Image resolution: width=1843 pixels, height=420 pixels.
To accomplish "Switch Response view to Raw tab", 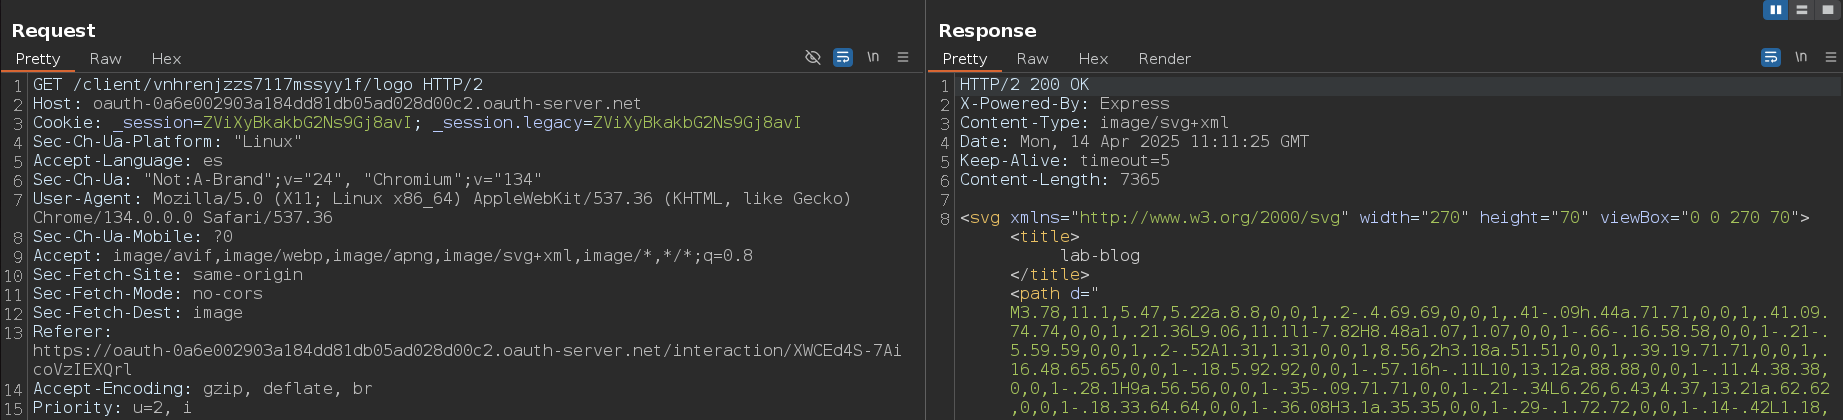I will [1032, 59].
